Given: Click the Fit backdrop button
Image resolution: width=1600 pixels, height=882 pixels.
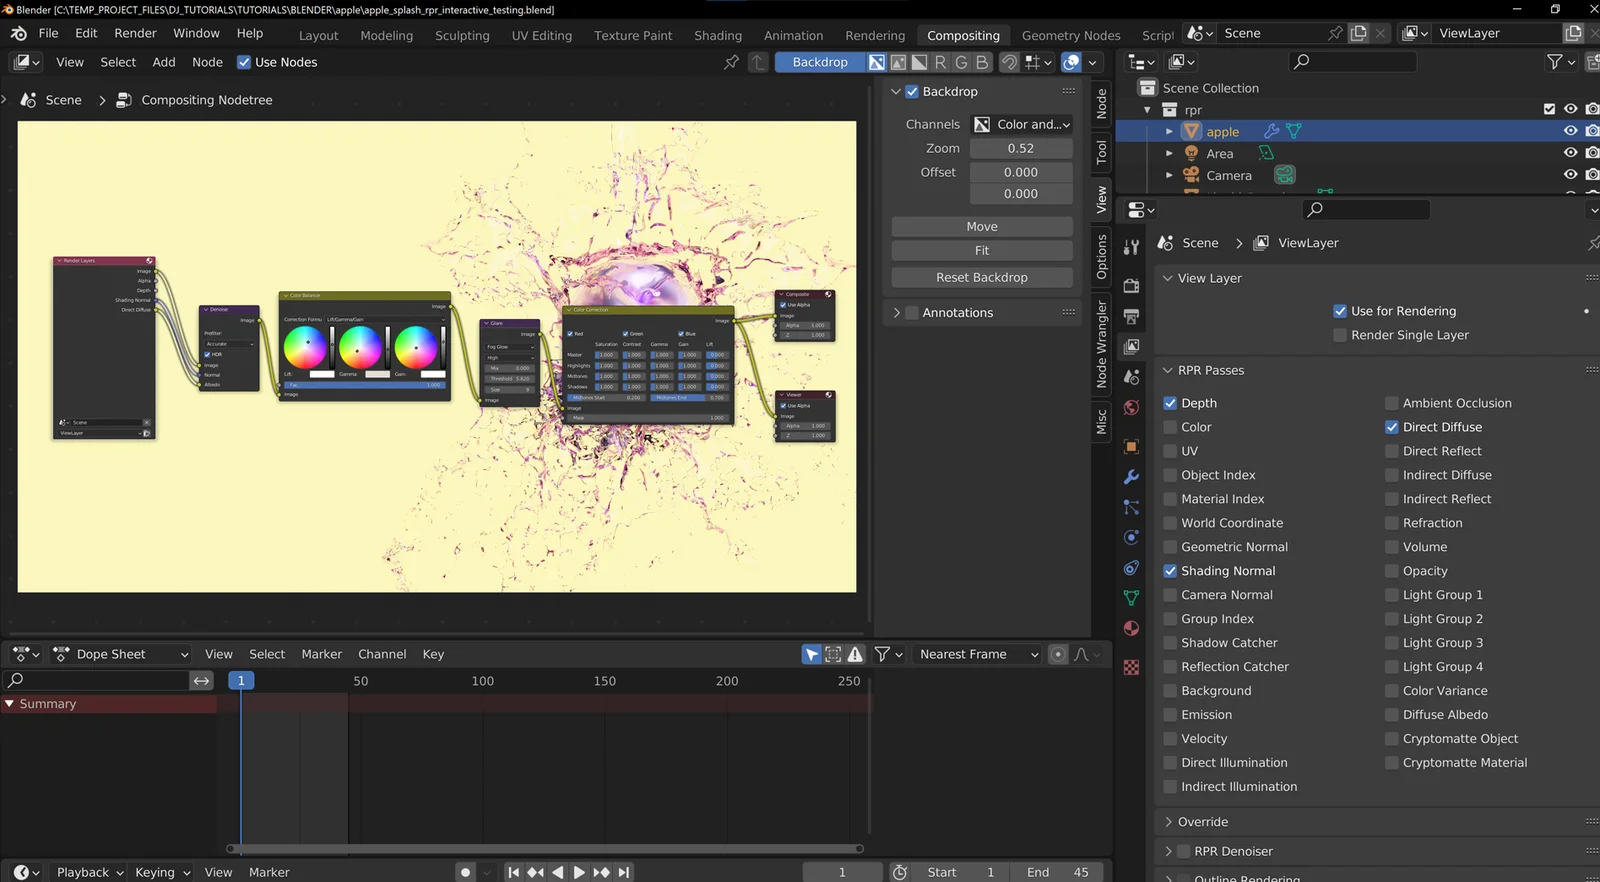Looking at the screenshot, I should (982, 251).
